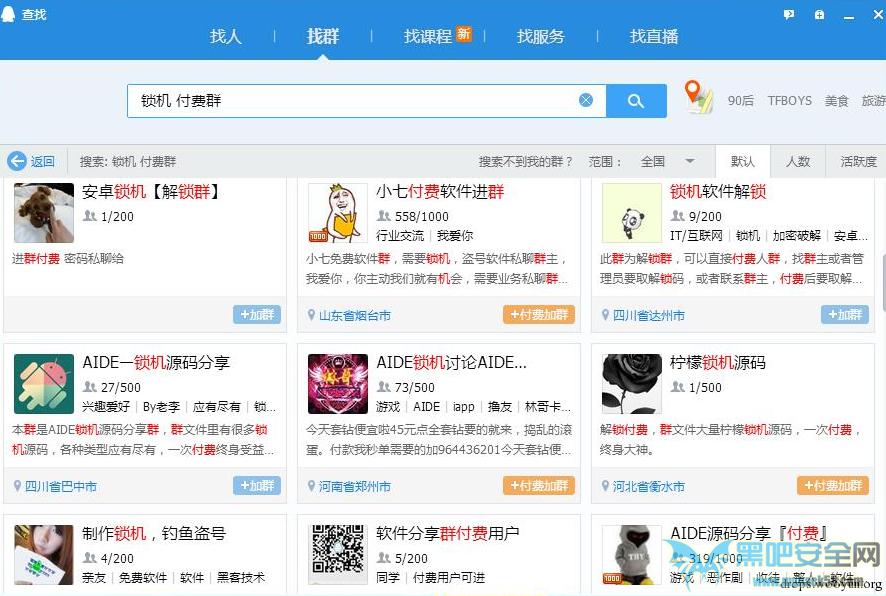Click the 付费用户可进 tag
Screen dimensions: 886x596
pos(449,577)
